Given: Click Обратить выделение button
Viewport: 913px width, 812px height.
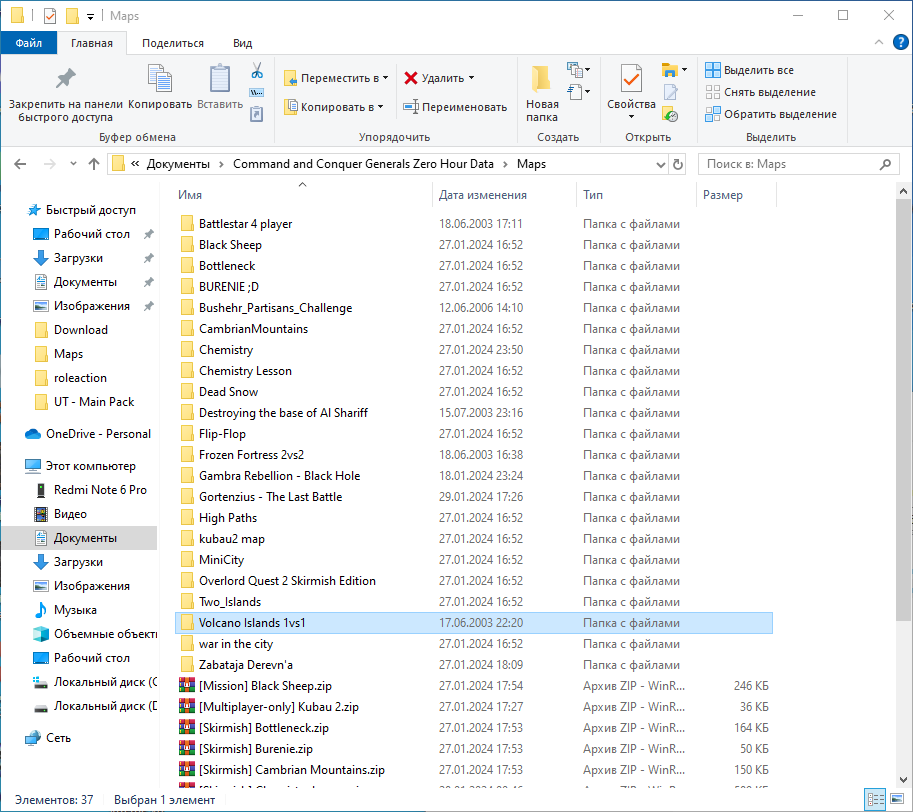Looking at the screenshot, I should (x=771, y=114).
